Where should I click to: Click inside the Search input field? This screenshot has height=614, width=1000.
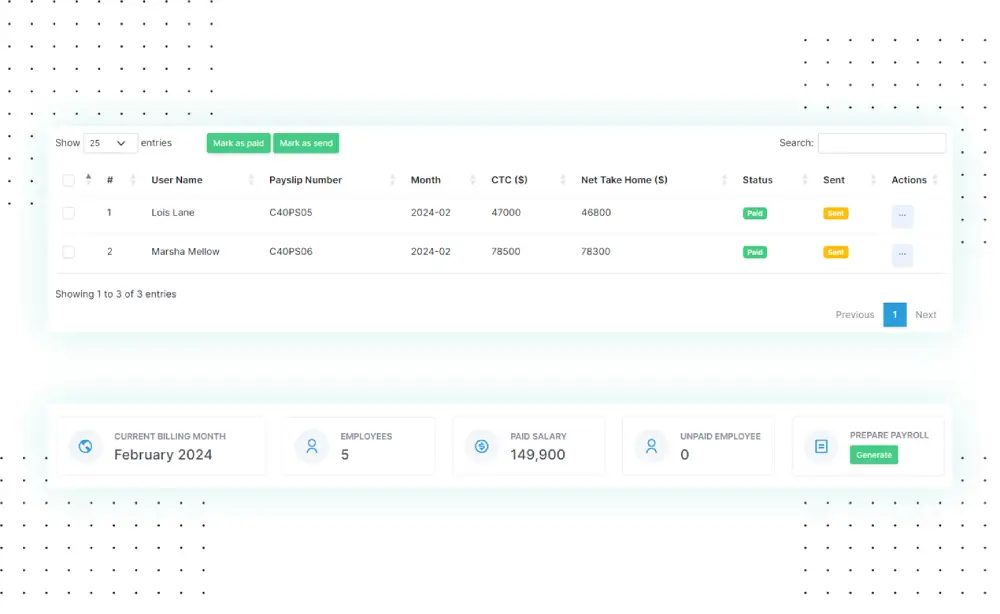click(x=882, y=143)
